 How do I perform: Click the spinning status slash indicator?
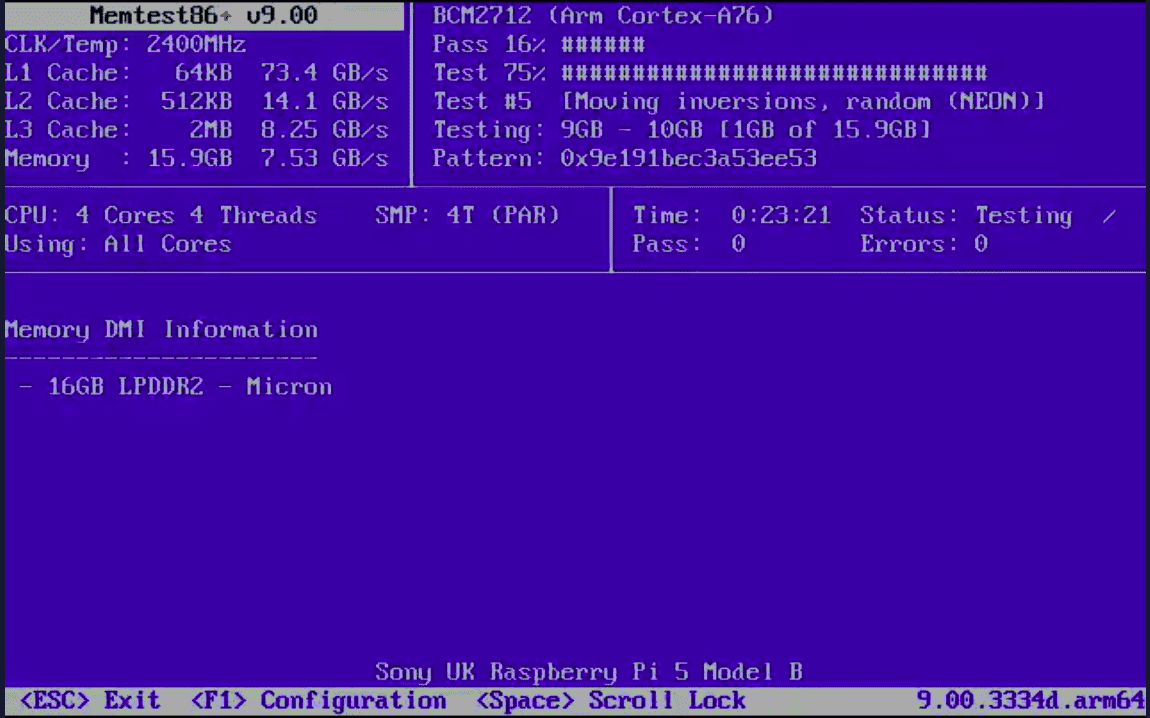(1109, 216)
